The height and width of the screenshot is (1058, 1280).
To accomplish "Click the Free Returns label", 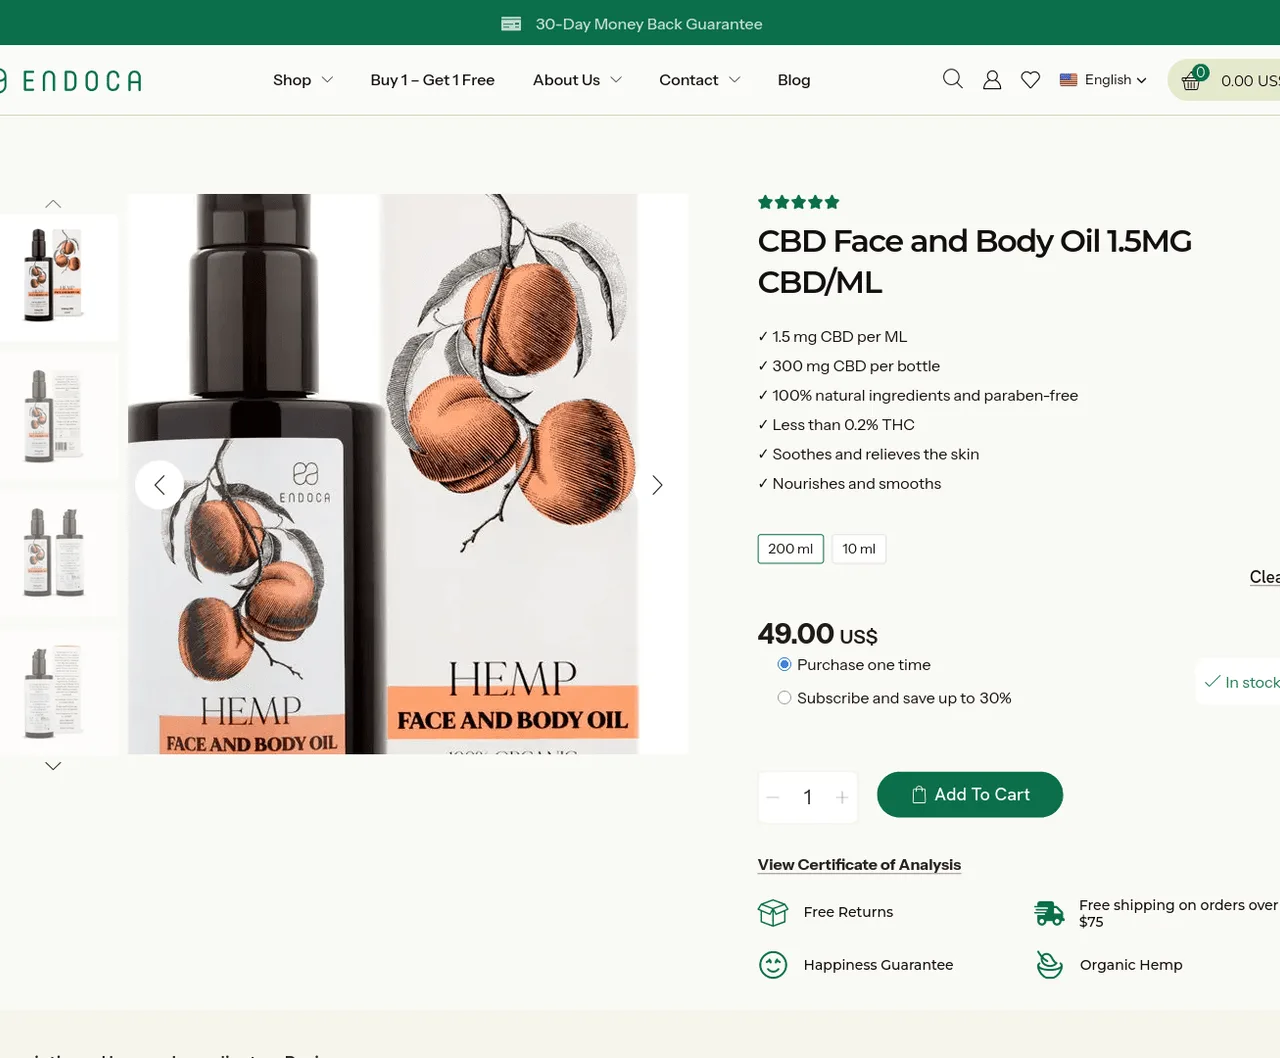I will [848, 912].
